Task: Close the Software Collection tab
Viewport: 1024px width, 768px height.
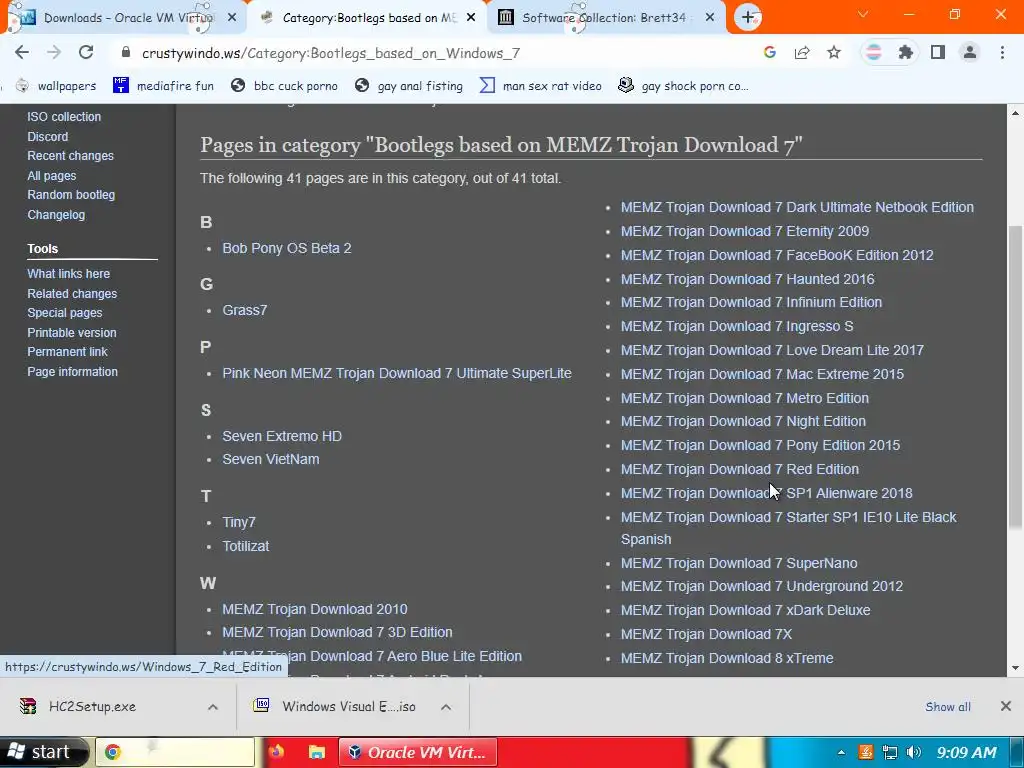Action: pos(710,18)
